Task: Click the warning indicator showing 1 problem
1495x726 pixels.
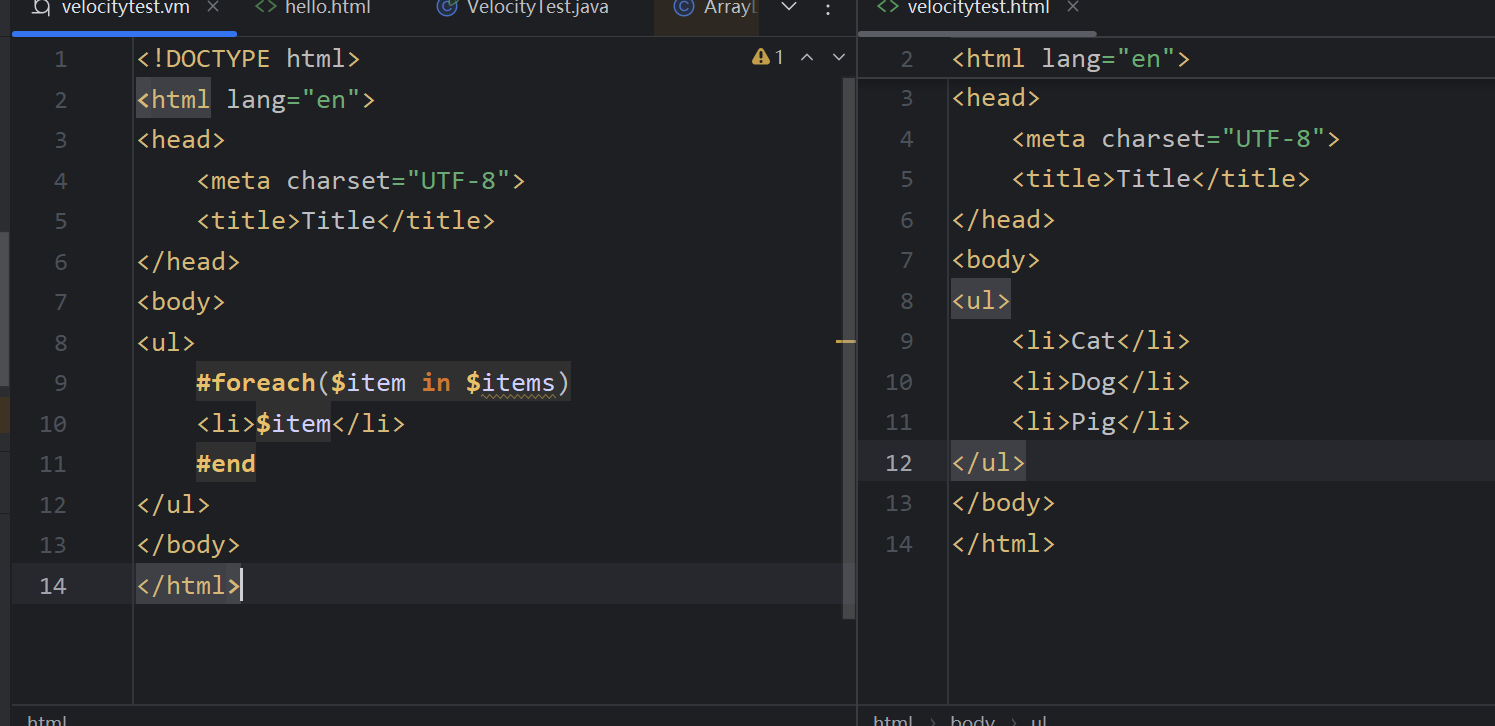Action: pos(768,58)
